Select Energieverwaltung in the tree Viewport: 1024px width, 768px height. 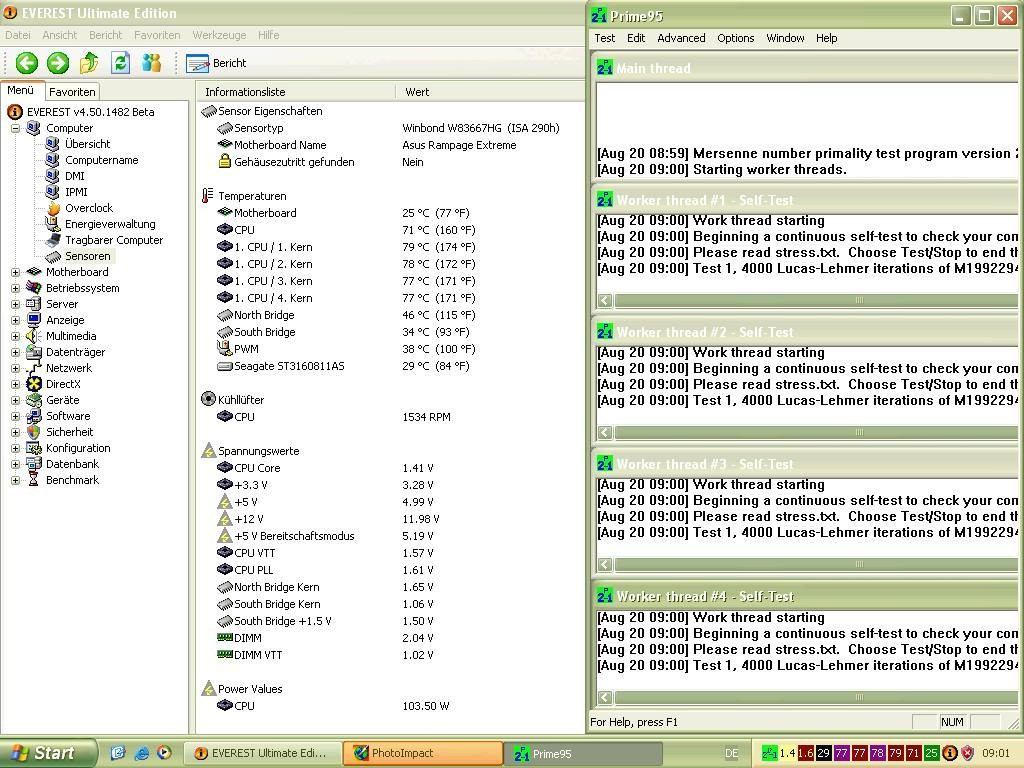pos(110,224)
